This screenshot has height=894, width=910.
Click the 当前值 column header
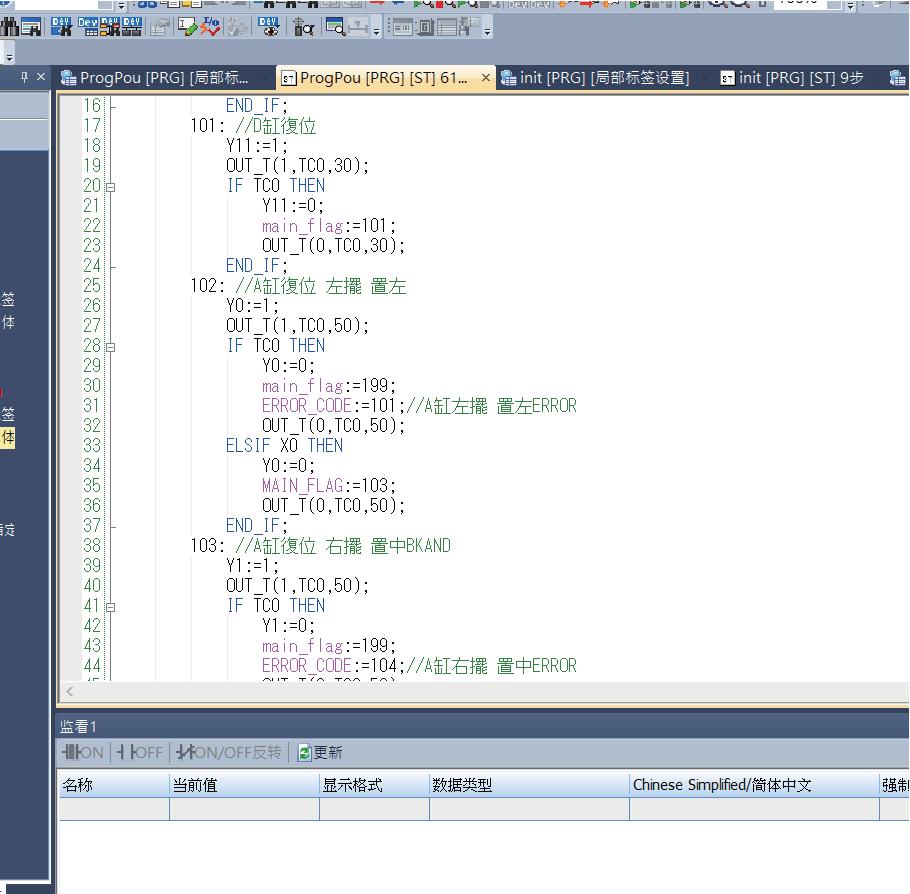pos(244,785)
